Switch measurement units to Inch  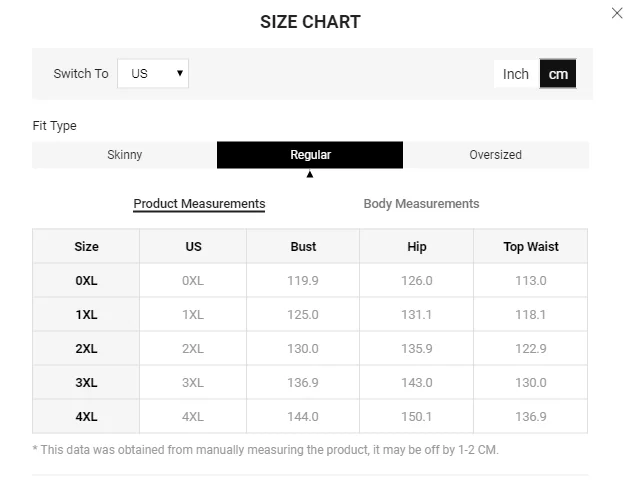tap(516, 74)
